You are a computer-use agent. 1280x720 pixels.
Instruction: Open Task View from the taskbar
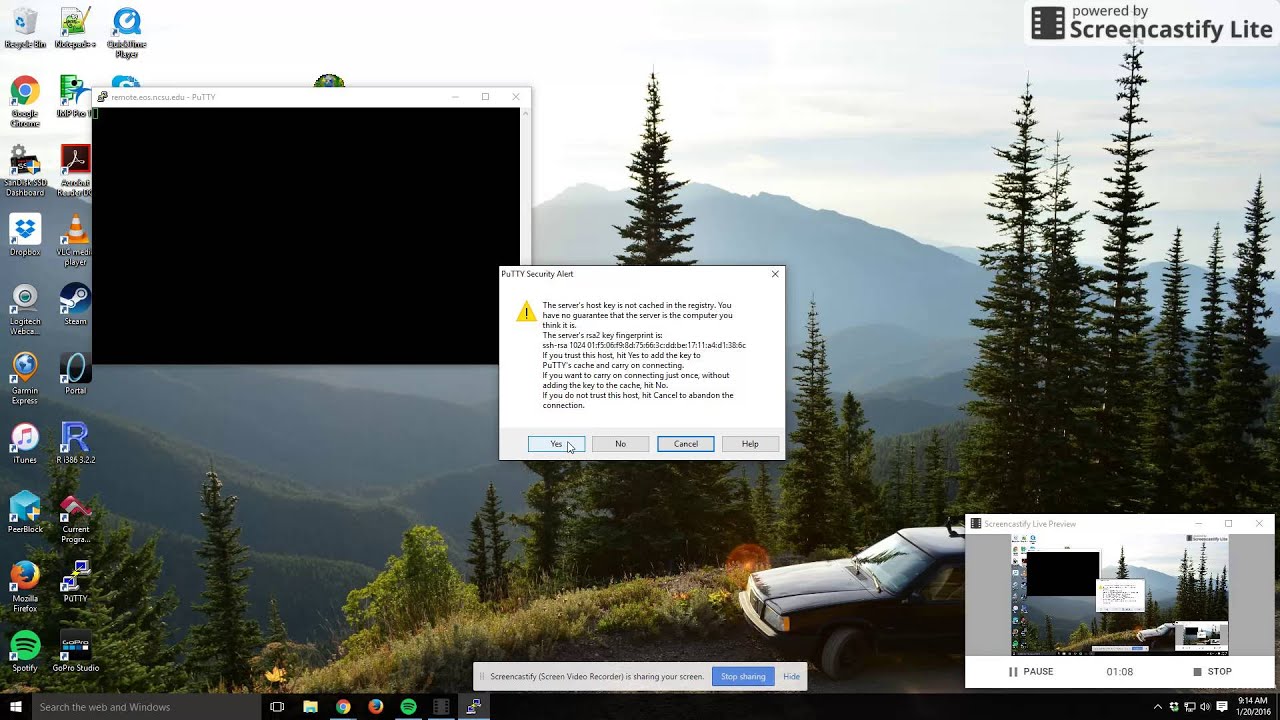click(x=277, y=707)
